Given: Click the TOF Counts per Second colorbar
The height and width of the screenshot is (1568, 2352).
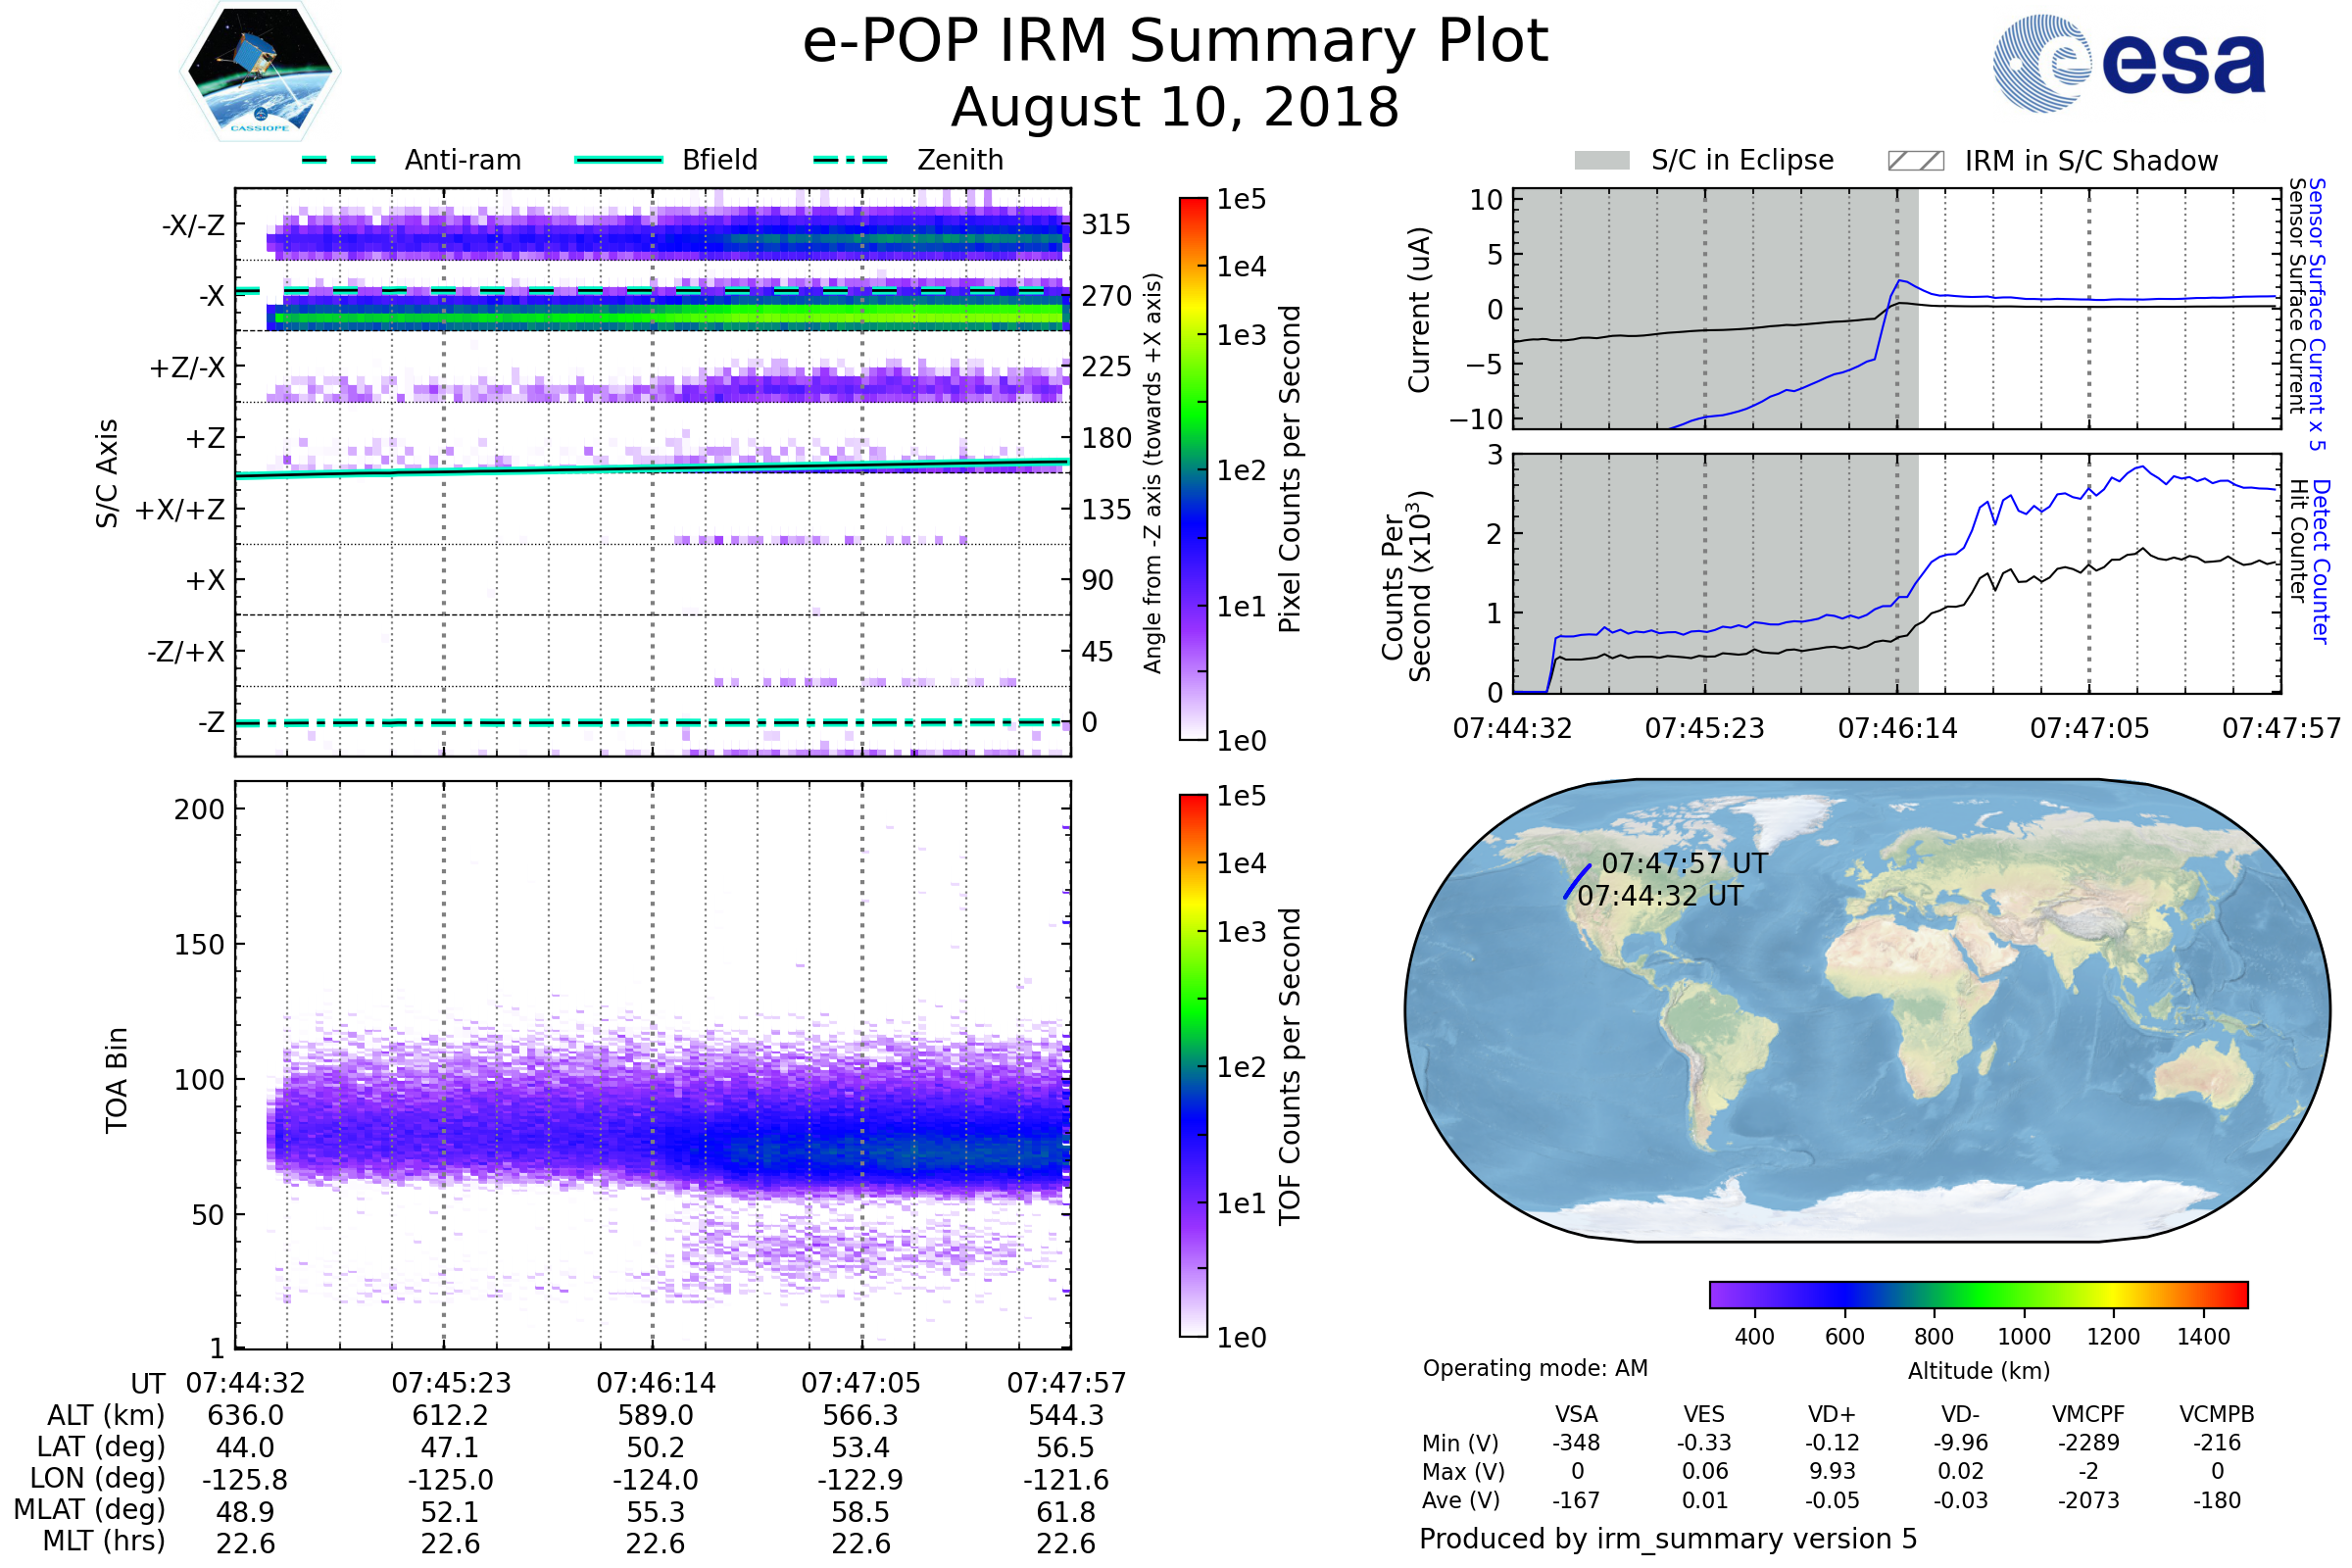Looking at the screenshot, I should coord(1193,1065).
